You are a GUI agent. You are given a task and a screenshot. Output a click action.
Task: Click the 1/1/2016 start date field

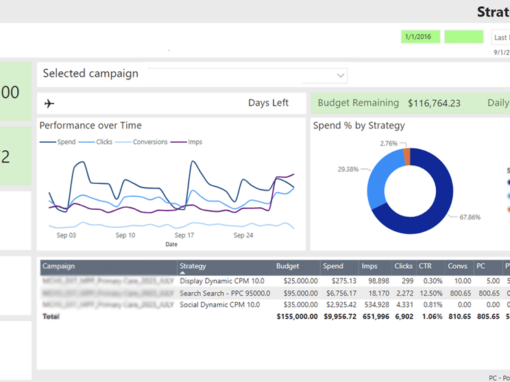420,37
